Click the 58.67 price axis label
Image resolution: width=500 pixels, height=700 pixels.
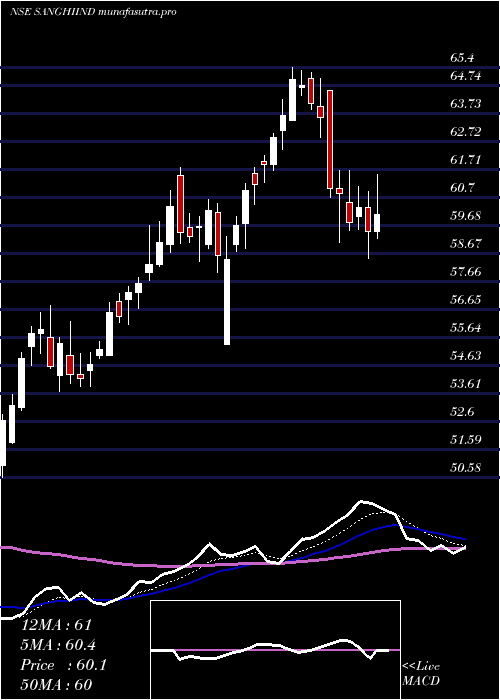466,244
